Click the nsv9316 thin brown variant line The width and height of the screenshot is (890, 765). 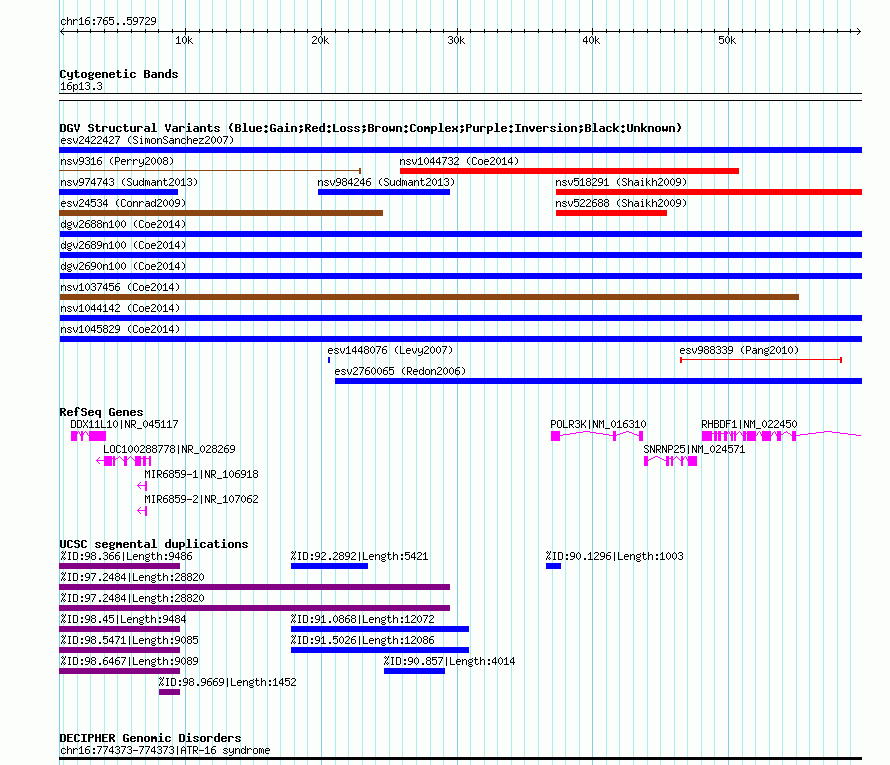click(x=210, y=170)
